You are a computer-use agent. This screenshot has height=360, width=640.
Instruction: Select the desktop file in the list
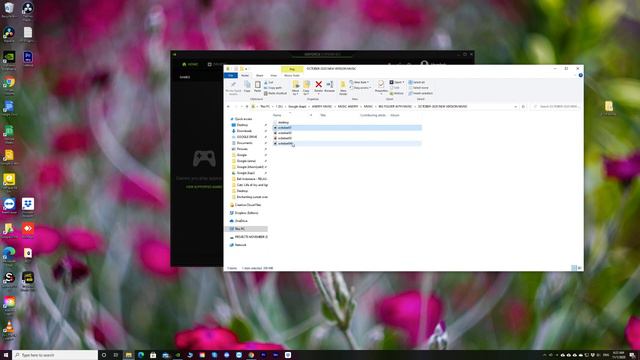click(282, 122)
